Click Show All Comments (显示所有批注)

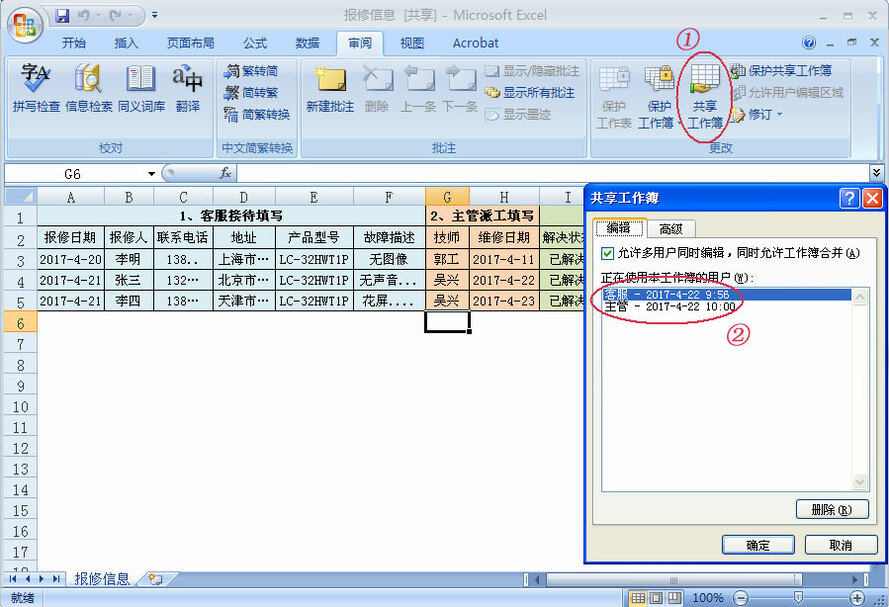tap(531, 93)
